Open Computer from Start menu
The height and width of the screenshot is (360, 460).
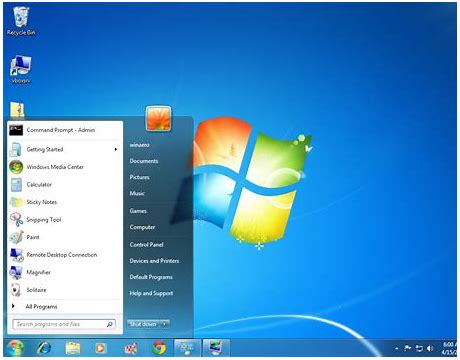[x=142, y=227]
